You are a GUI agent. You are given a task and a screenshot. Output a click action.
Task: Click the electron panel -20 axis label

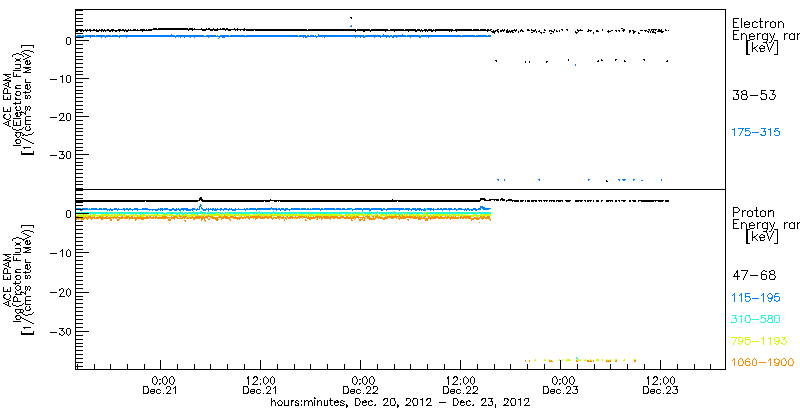tap(60, 117)
